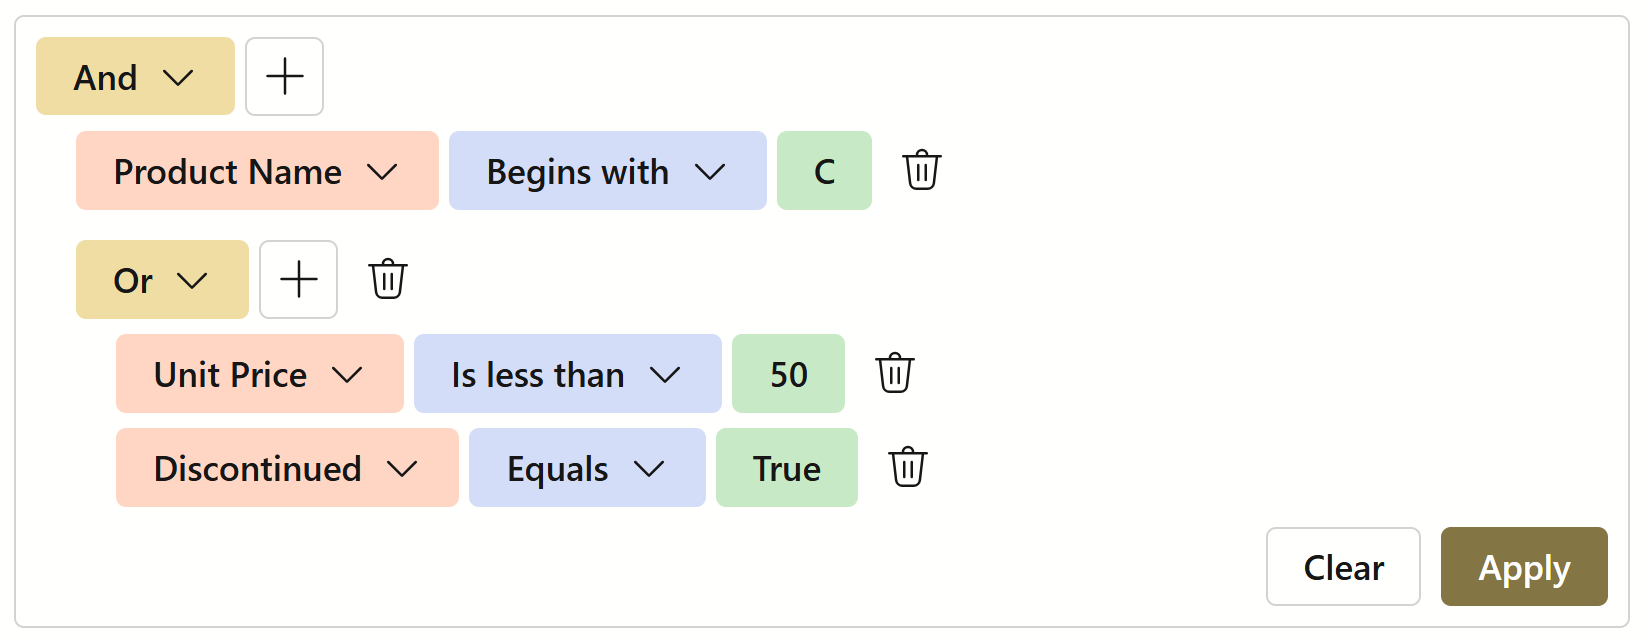Edit the value C
The height and width of the screenshot is (640, 1644).
(x=824, y=171)
